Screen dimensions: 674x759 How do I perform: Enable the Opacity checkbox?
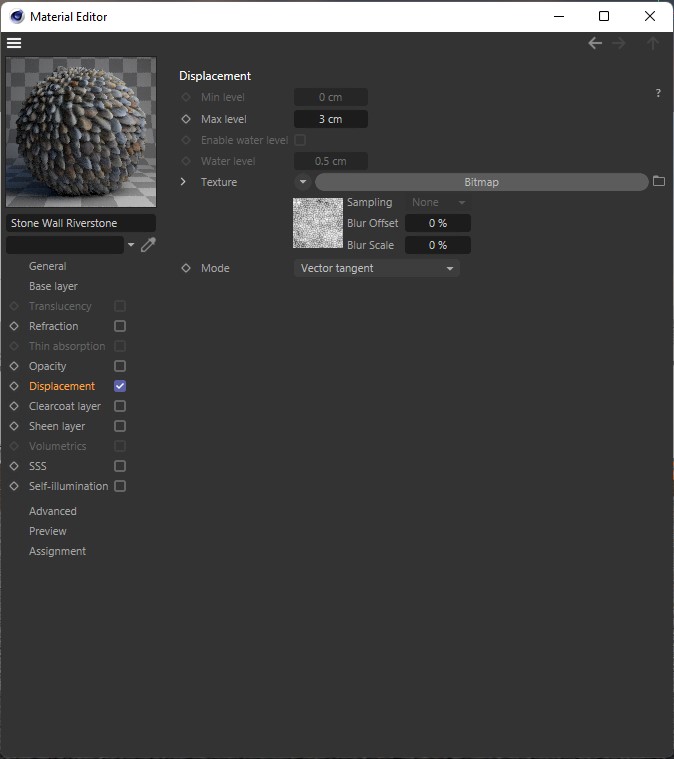[120, 366]
